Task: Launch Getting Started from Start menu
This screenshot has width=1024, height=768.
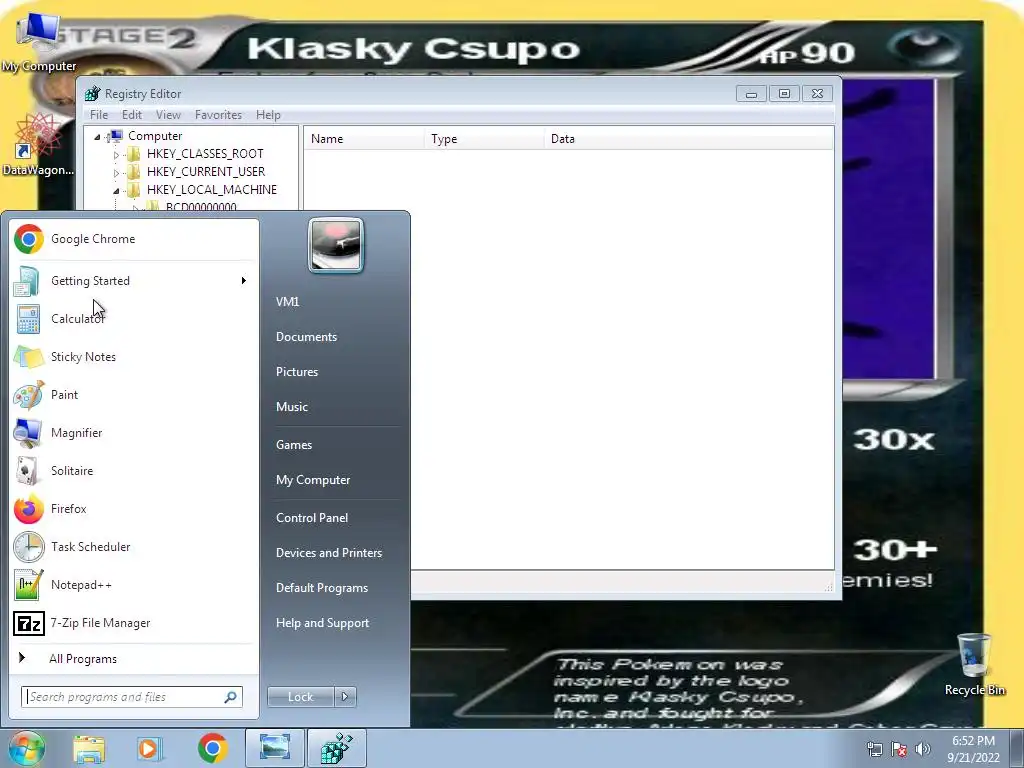Action: 134,281
